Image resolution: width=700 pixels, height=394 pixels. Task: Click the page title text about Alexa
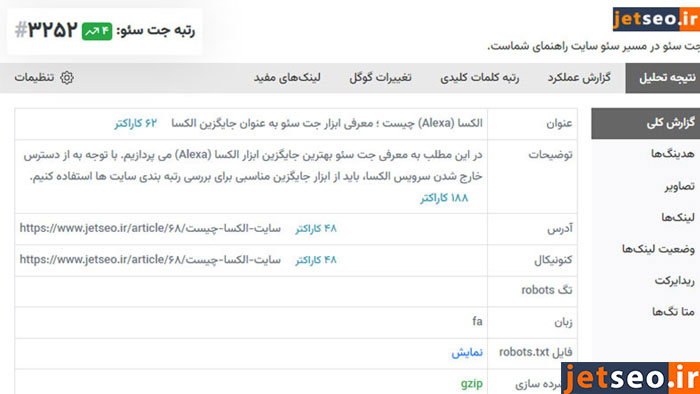click(327, 123)
